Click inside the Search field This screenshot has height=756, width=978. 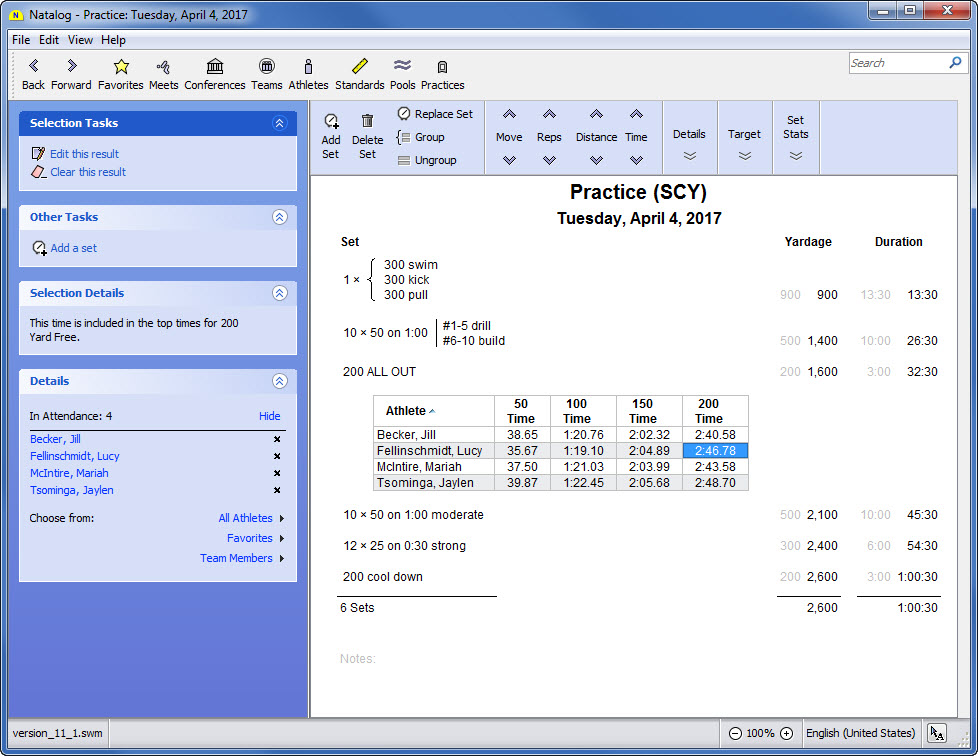click(x=896, y=63)
